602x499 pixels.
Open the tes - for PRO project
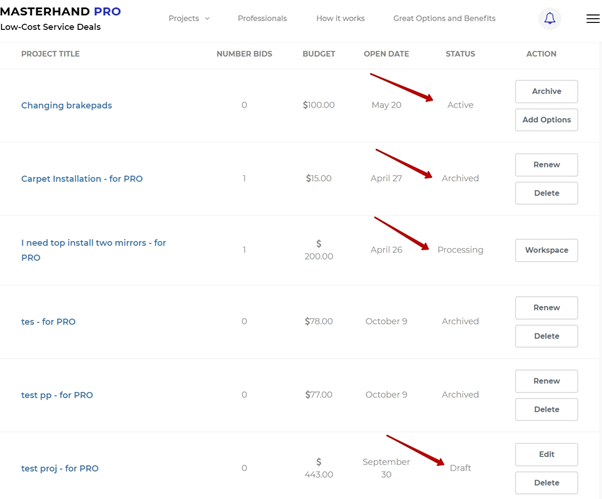pos(48,321)
